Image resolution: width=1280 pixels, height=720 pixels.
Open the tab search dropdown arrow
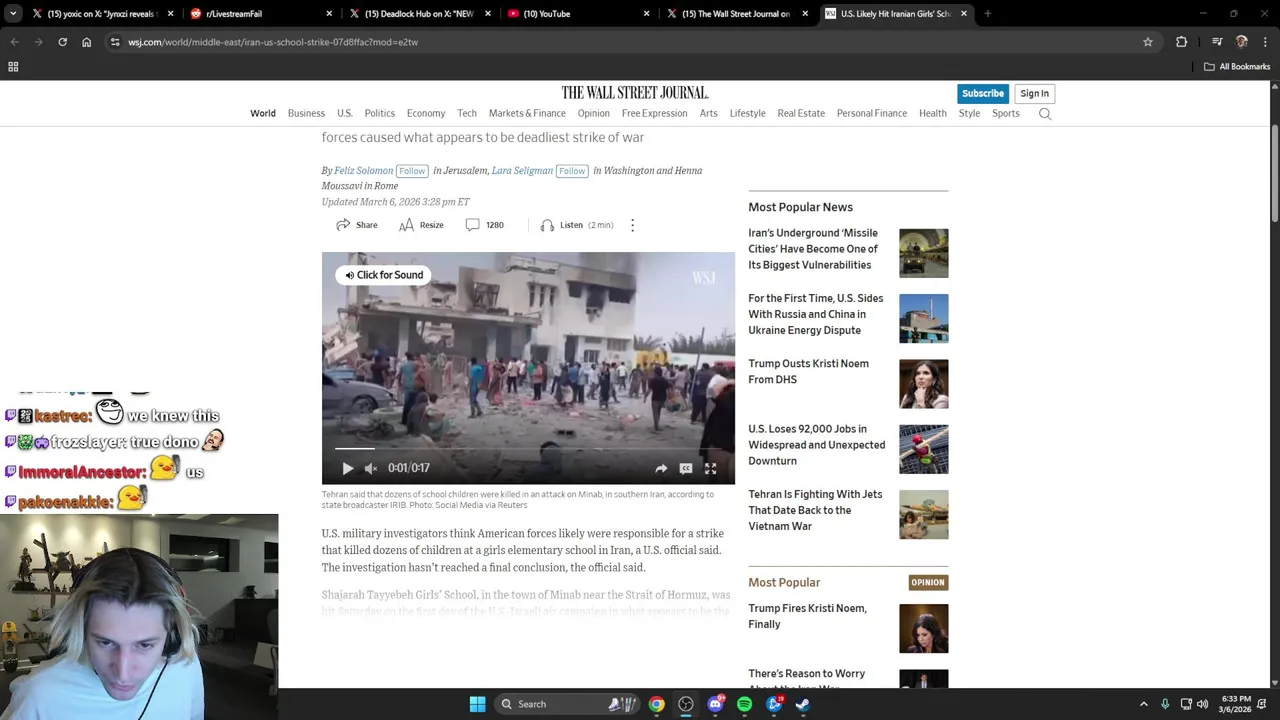[13, 14]
